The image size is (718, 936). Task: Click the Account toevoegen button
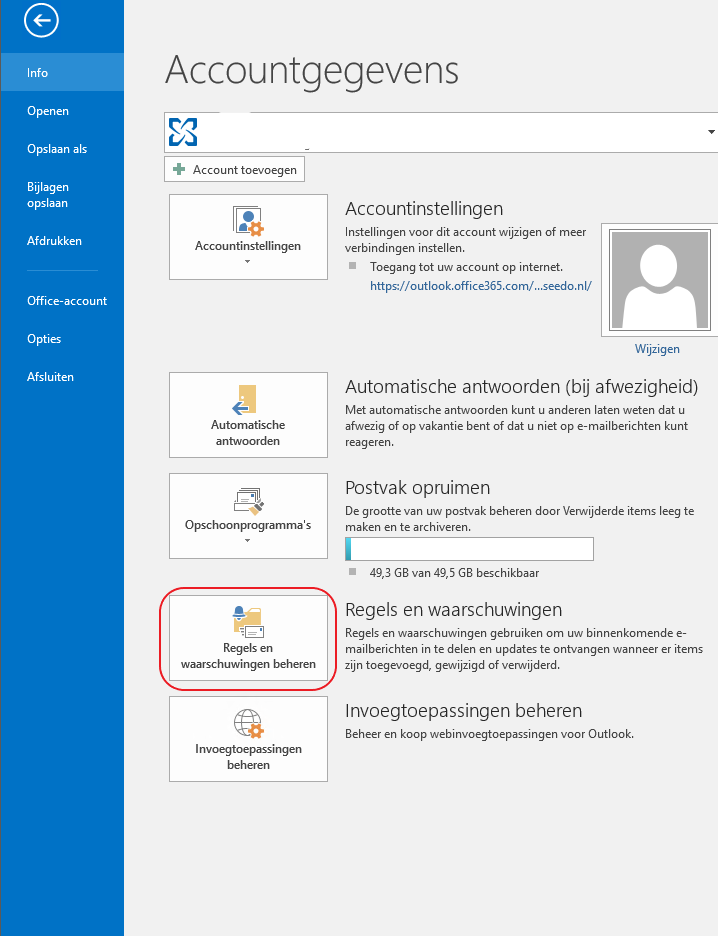click(235, 170)
